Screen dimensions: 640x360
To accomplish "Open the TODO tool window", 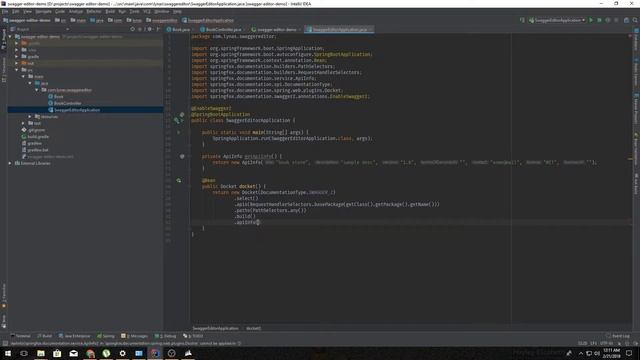I will 193,336.
